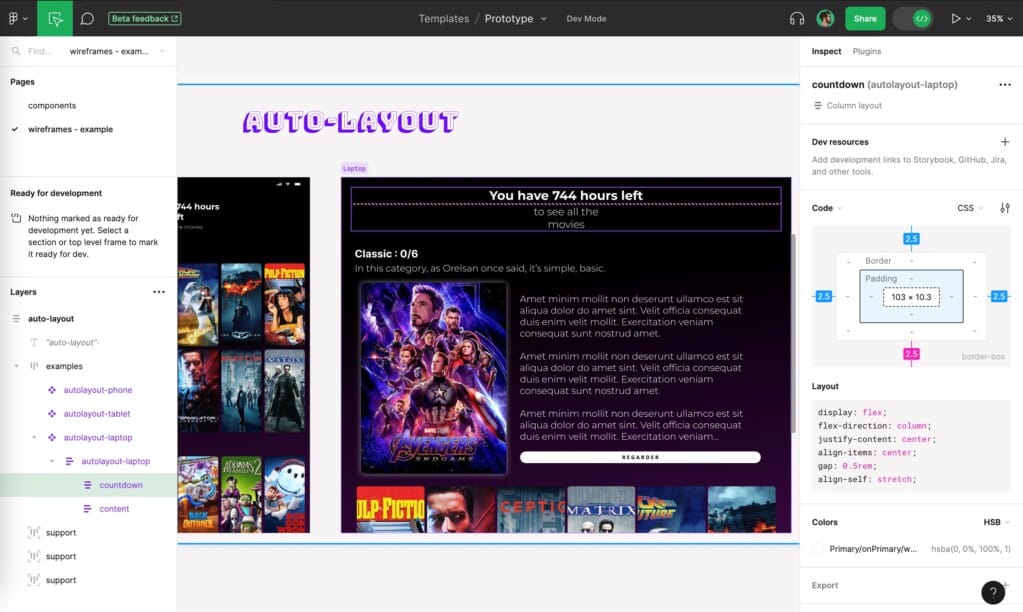Image resolution: width=1023 pixels, height=612 pixels.
Task: Switch to the Plugins tab
Action: point(869,51)
